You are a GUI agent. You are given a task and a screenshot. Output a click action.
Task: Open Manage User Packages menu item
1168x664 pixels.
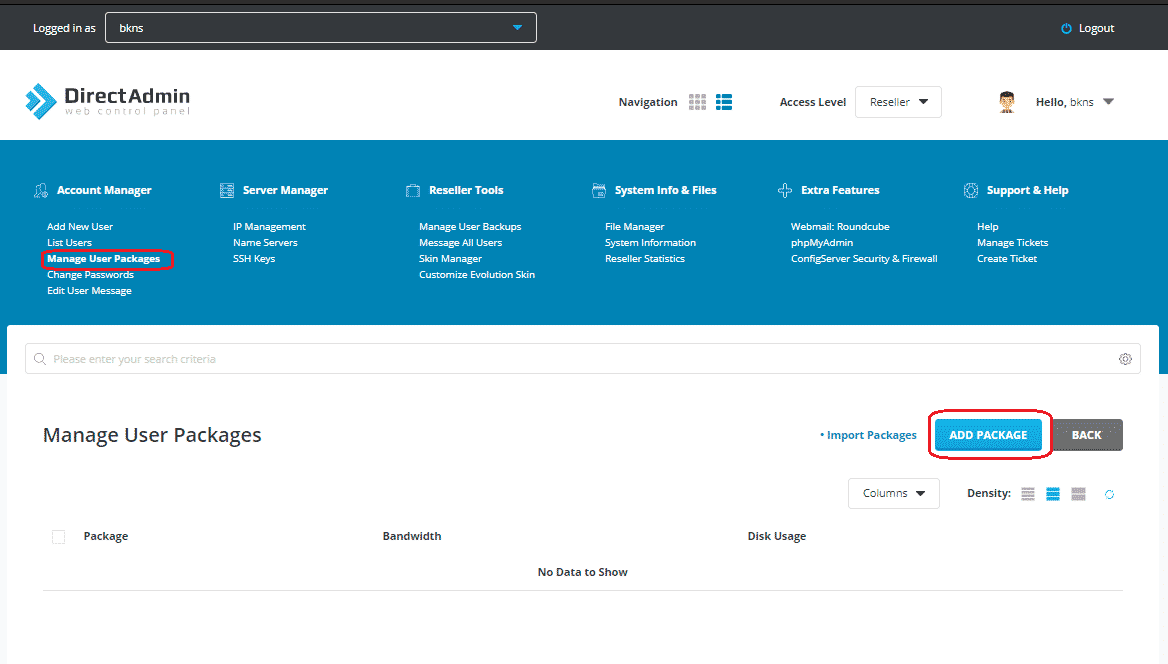pyautogui.click(x=104, y=259)
